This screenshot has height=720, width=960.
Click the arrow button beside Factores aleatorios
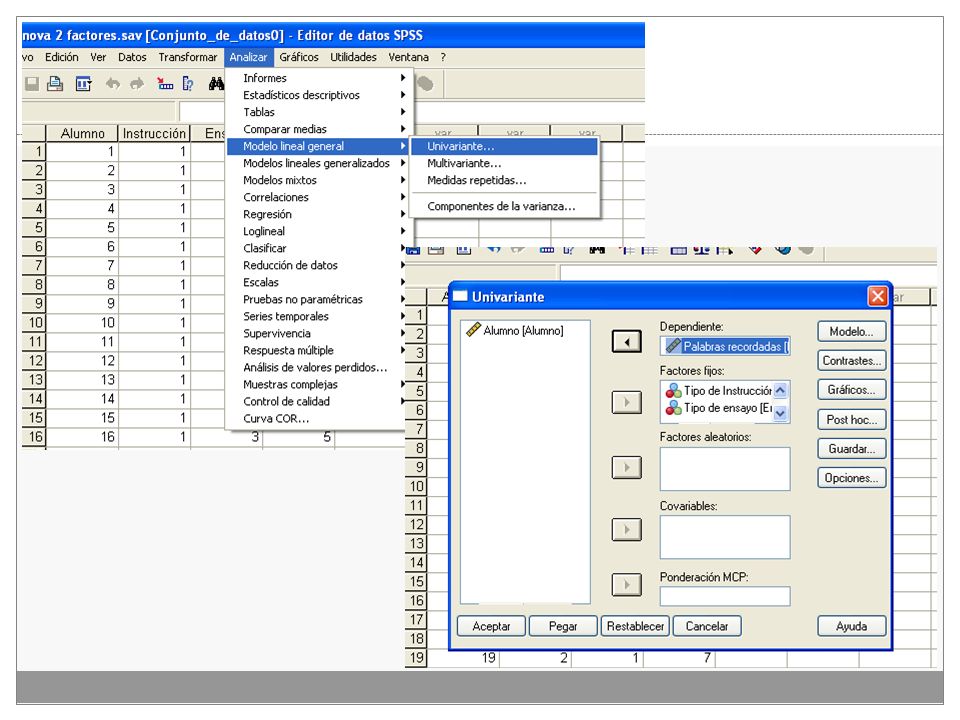(626, 467)
